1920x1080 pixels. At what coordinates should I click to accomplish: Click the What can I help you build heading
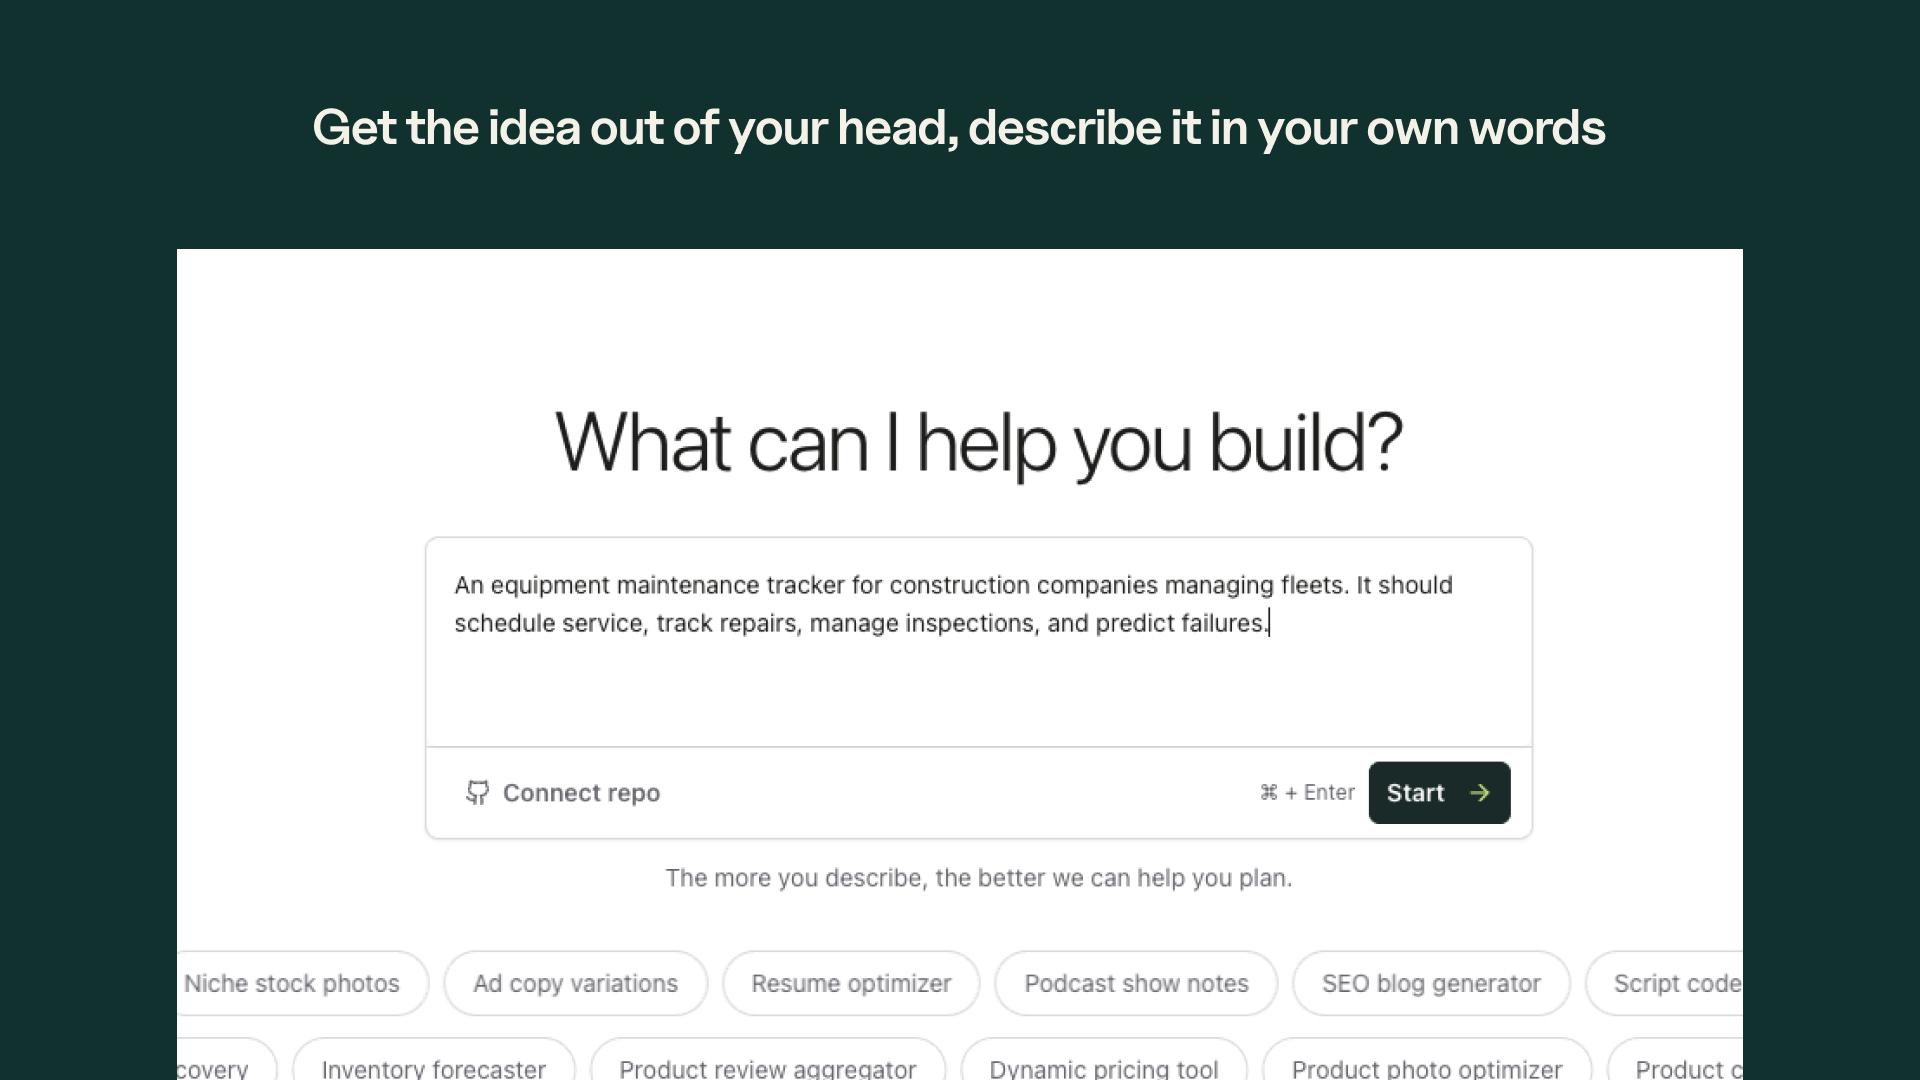coord(978,443)
